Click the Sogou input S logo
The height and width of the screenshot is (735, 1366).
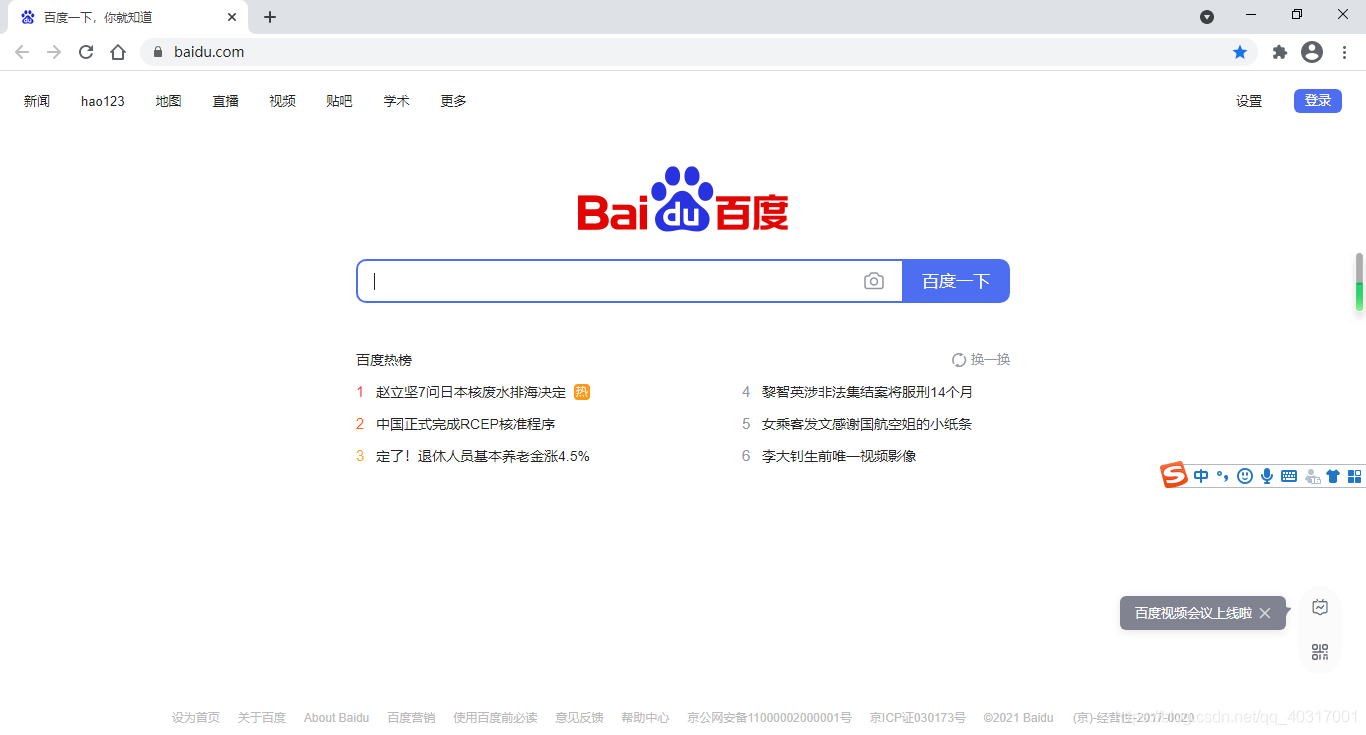click(x=1174, y=475)
